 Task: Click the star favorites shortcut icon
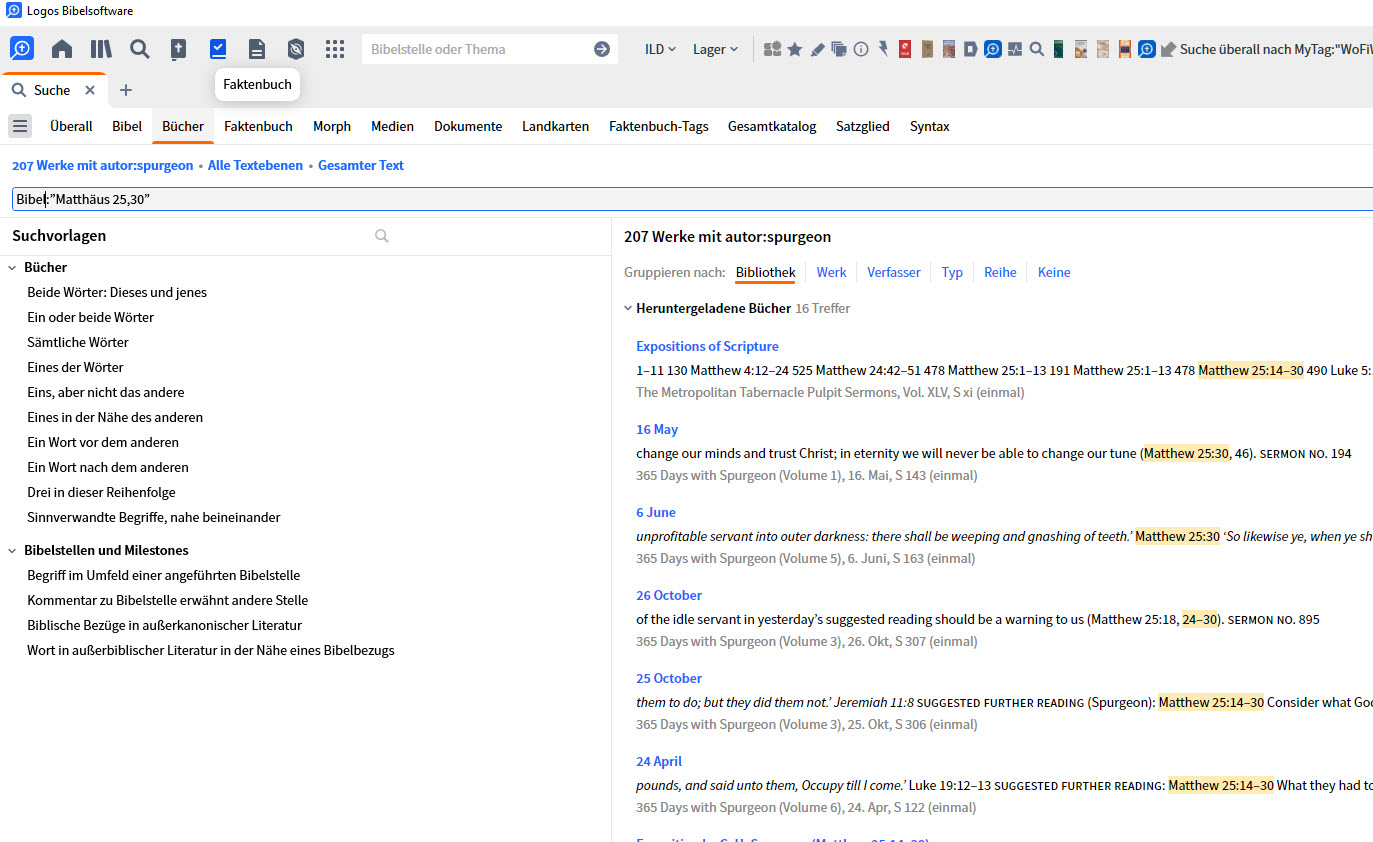pyautogui.click(x=795, y=49)
